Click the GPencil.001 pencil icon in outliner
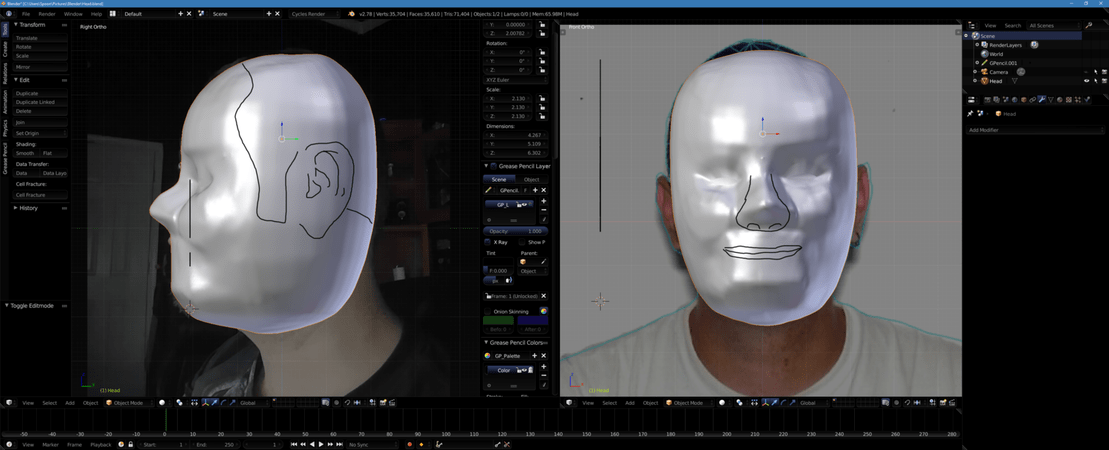1109x450 pixels. pos(985,63)
